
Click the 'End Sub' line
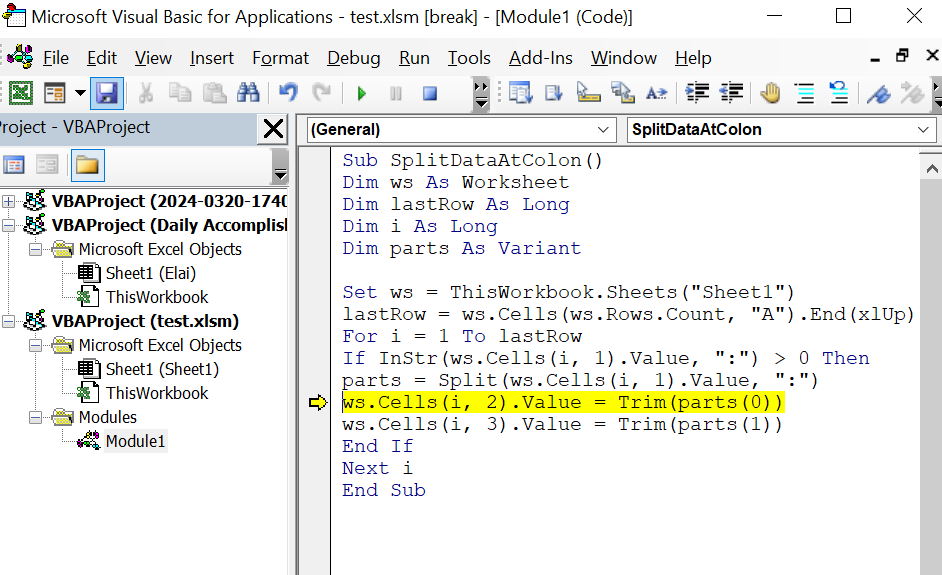(x=384, y=490)
